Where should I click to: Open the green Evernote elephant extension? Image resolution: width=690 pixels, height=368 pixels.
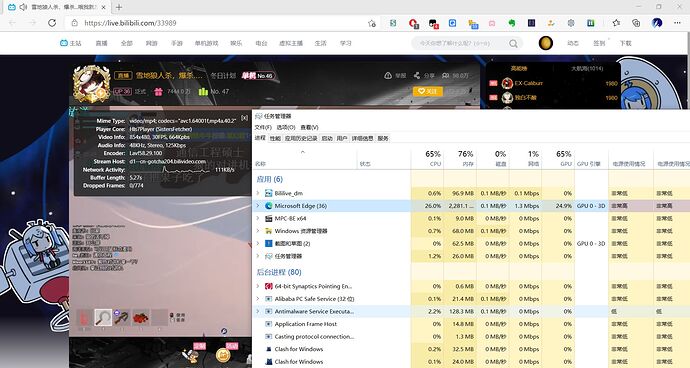pos(511,23)
